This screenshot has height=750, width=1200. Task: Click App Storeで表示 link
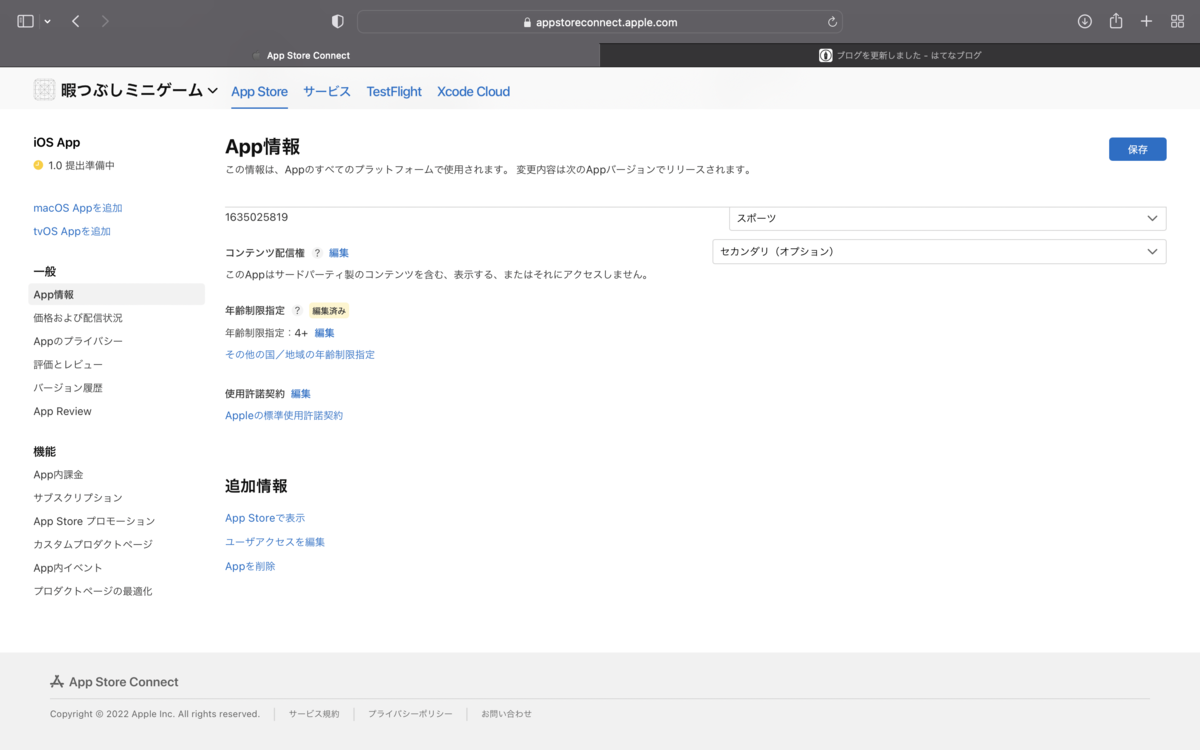[265, 518]
